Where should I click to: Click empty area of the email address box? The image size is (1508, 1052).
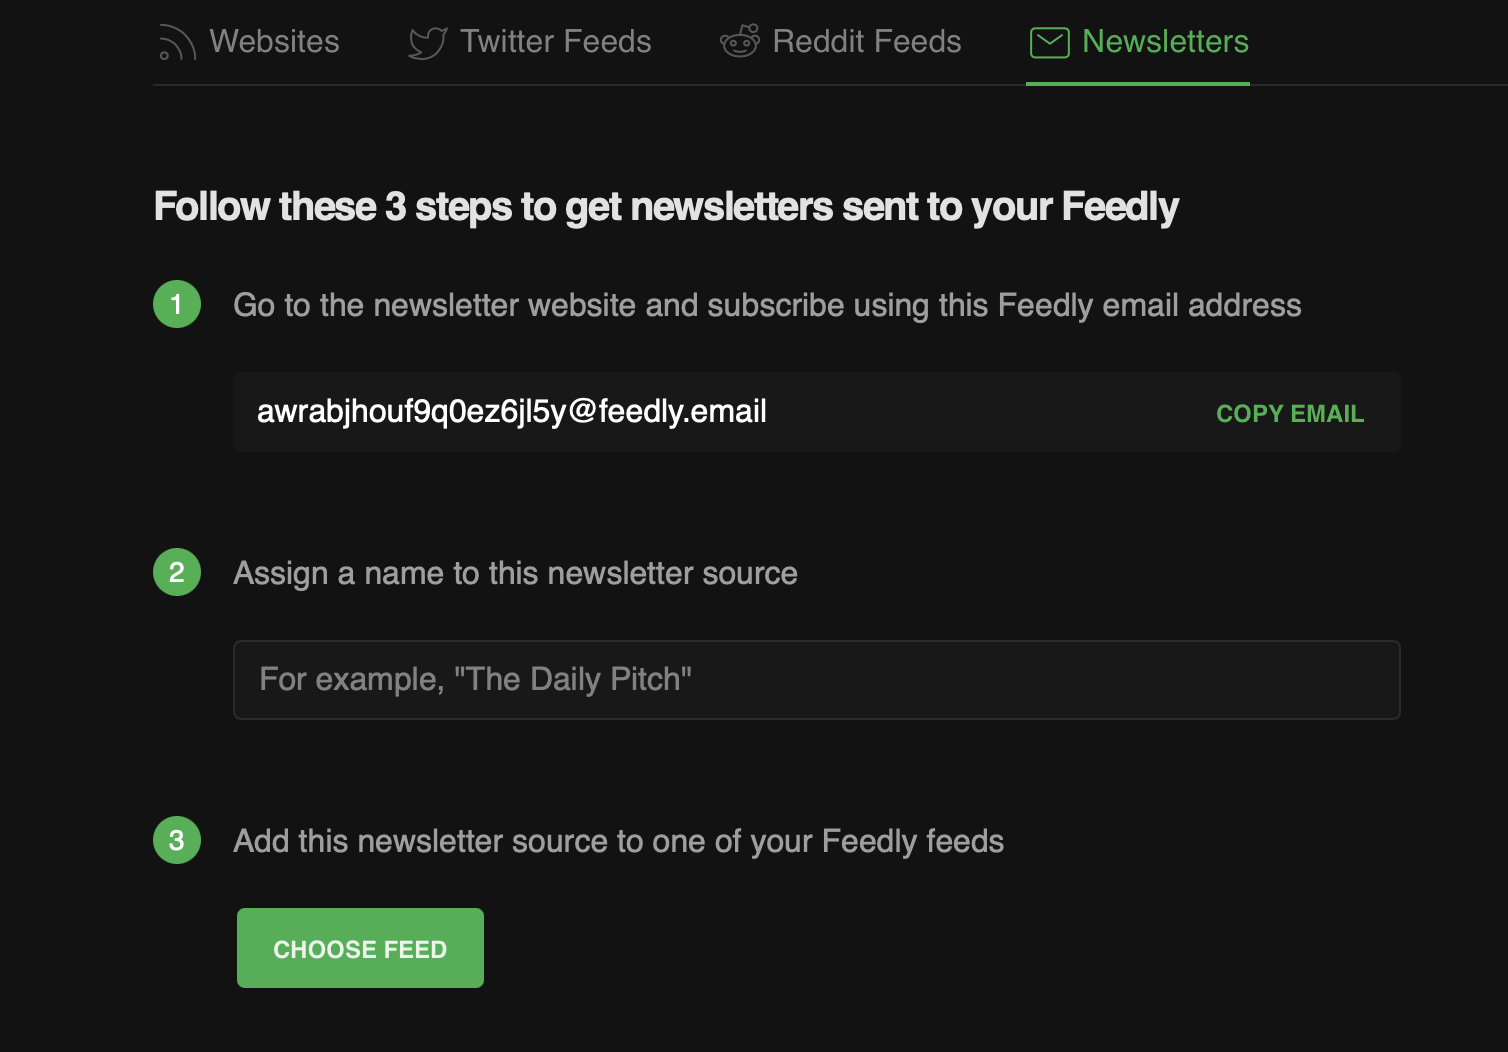click(x=990, y=412)
